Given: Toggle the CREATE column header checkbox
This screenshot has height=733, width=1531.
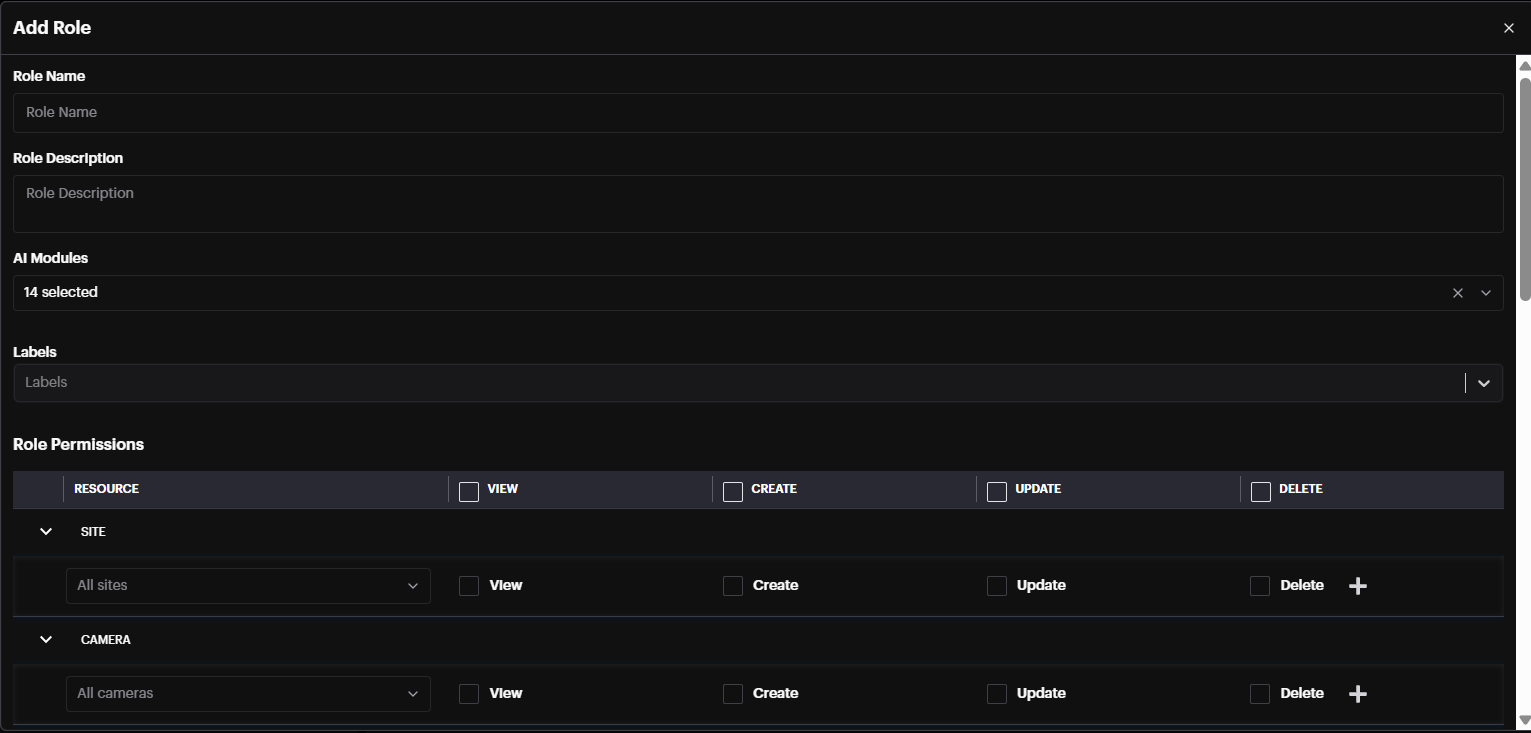Looking at the screenshot, I should coord(732,491).
